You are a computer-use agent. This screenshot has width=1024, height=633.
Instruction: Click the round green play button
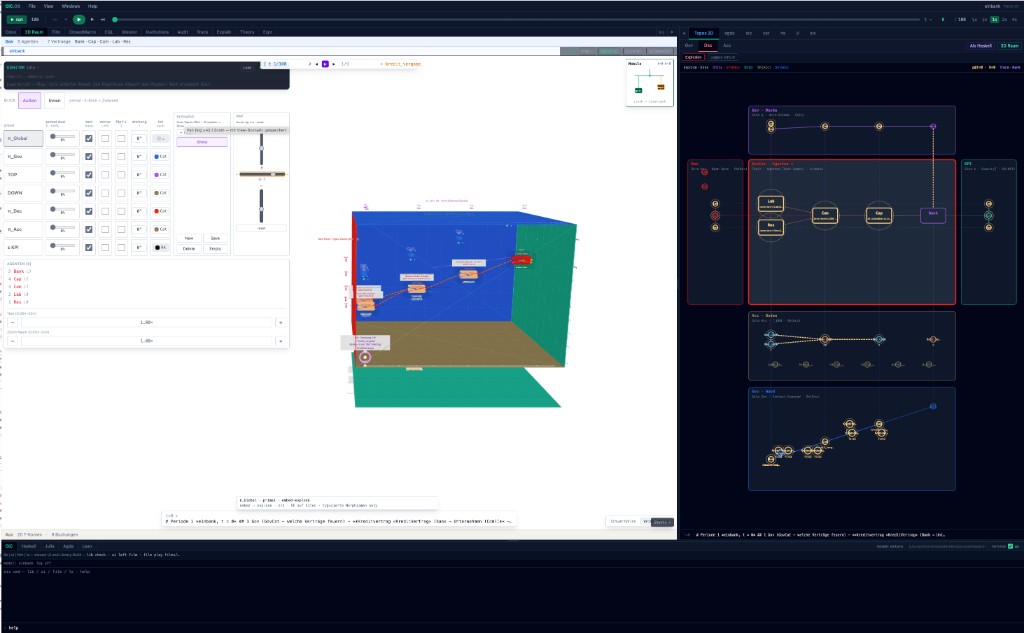[79, 20]
